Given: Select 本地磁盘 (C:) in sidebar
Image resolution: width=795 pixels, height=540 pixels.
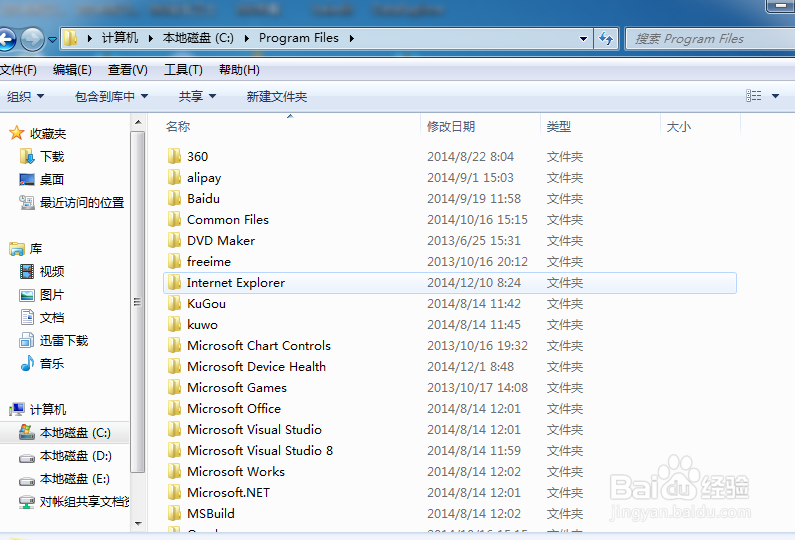Looking at the screenshot, I should coord(75,433).
